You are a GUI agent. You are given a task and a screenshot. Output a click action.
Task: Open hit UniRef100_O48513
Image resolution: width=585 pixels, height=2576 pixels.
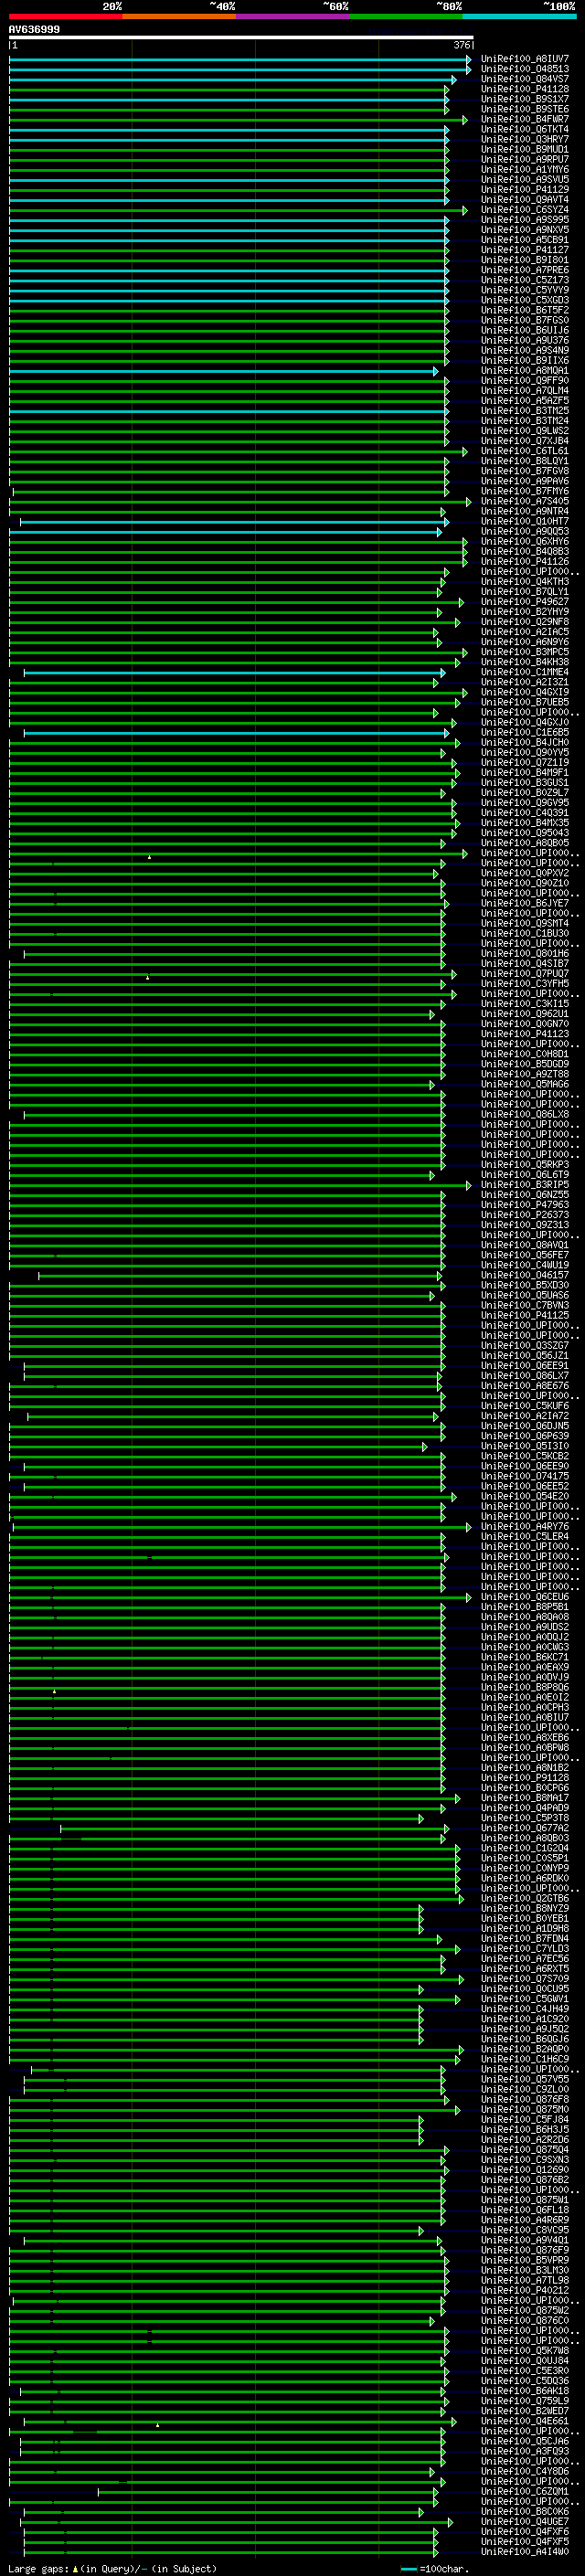(525, 69)
